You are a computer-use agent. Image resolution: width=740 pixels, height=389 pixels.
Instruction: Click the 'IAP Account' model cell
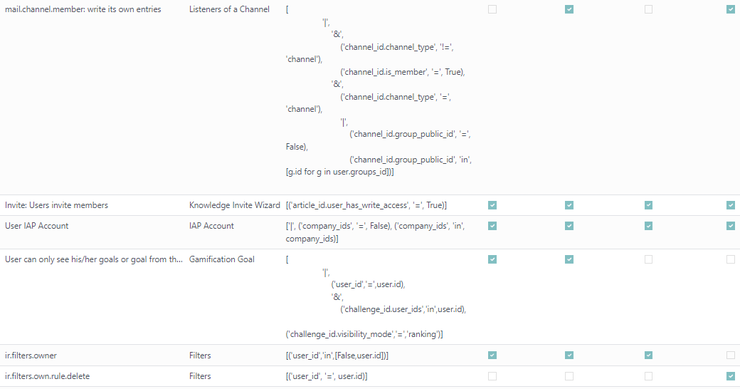click(211, 226)
